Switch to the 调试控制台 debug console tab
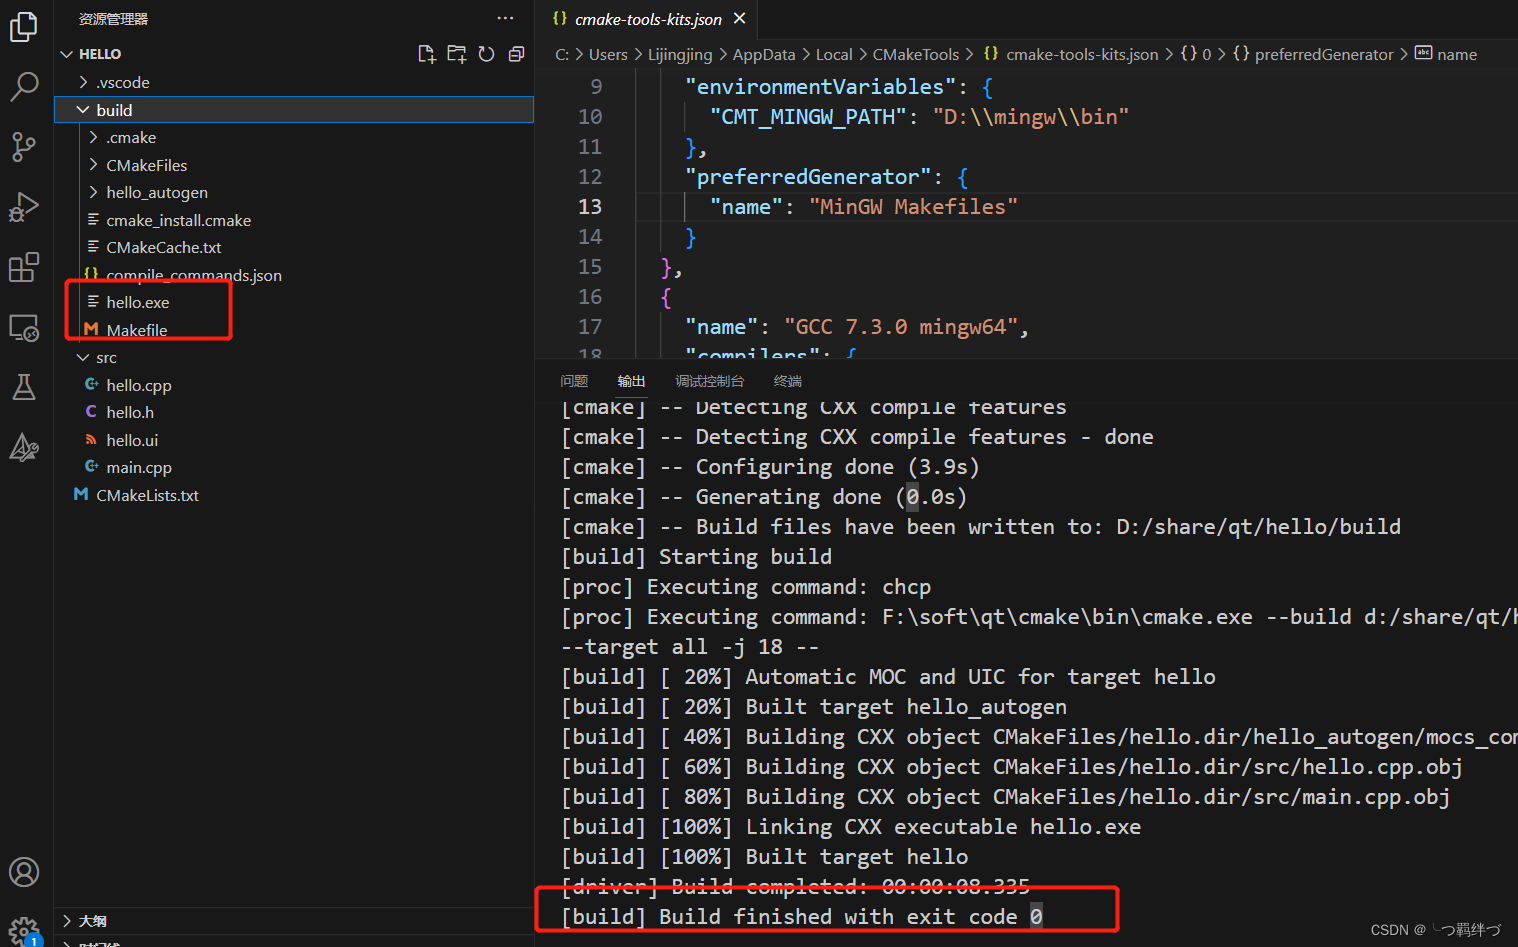The height and width of the screenshot is (947, 1518). 709,381
